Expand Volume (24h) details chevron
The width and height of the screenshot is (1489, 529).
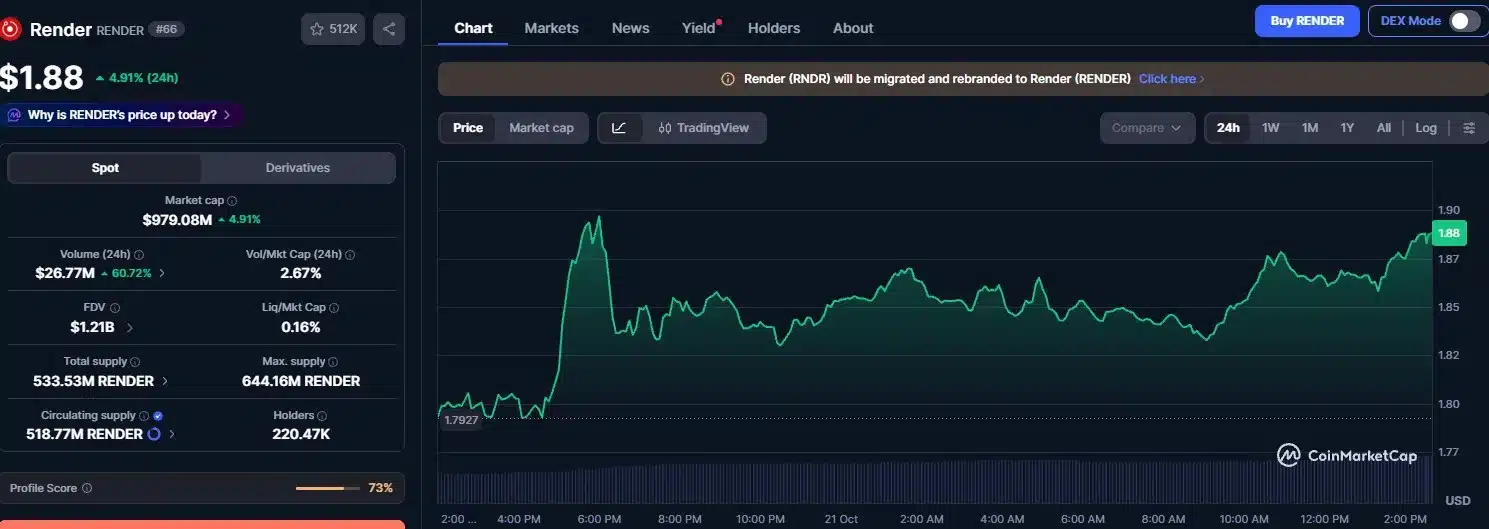coord(163,273)
